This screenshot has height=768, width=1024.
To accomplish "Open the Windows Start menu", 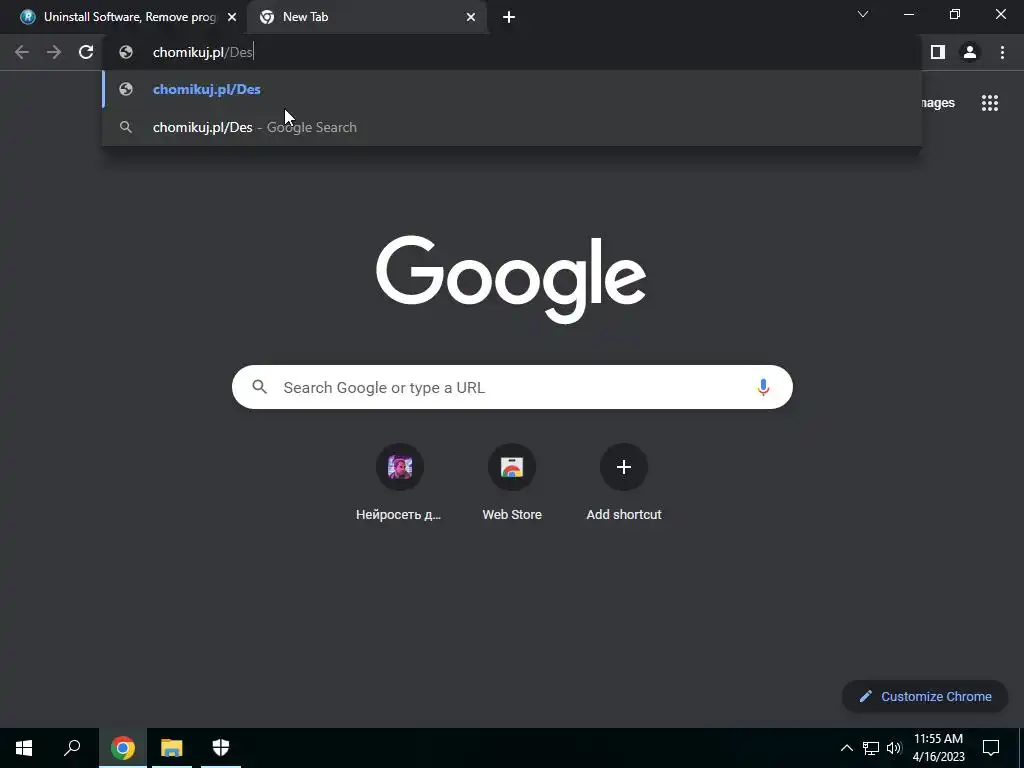I will 24,748.
